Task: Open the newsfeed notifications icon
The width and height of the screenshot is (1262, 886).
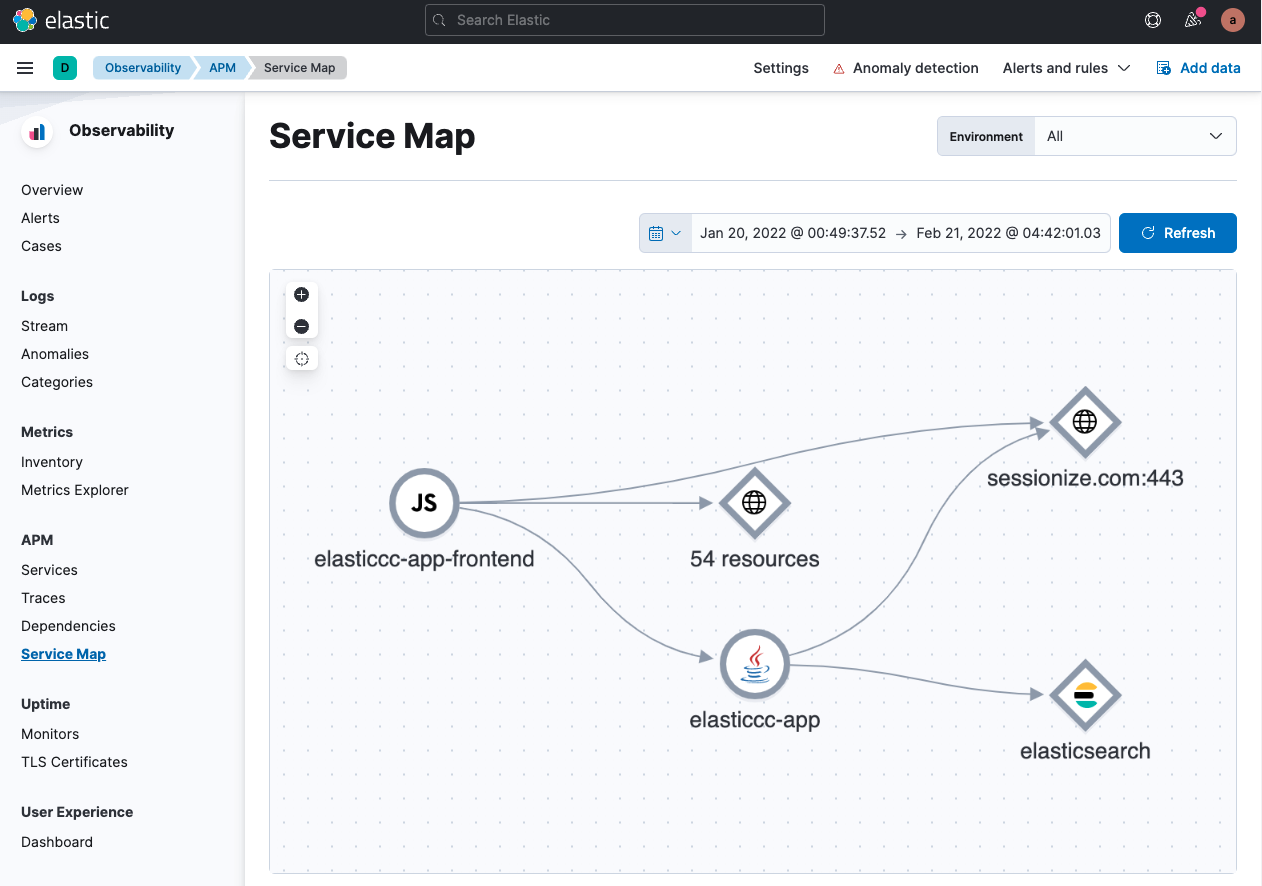Action: coord(1192,20)
